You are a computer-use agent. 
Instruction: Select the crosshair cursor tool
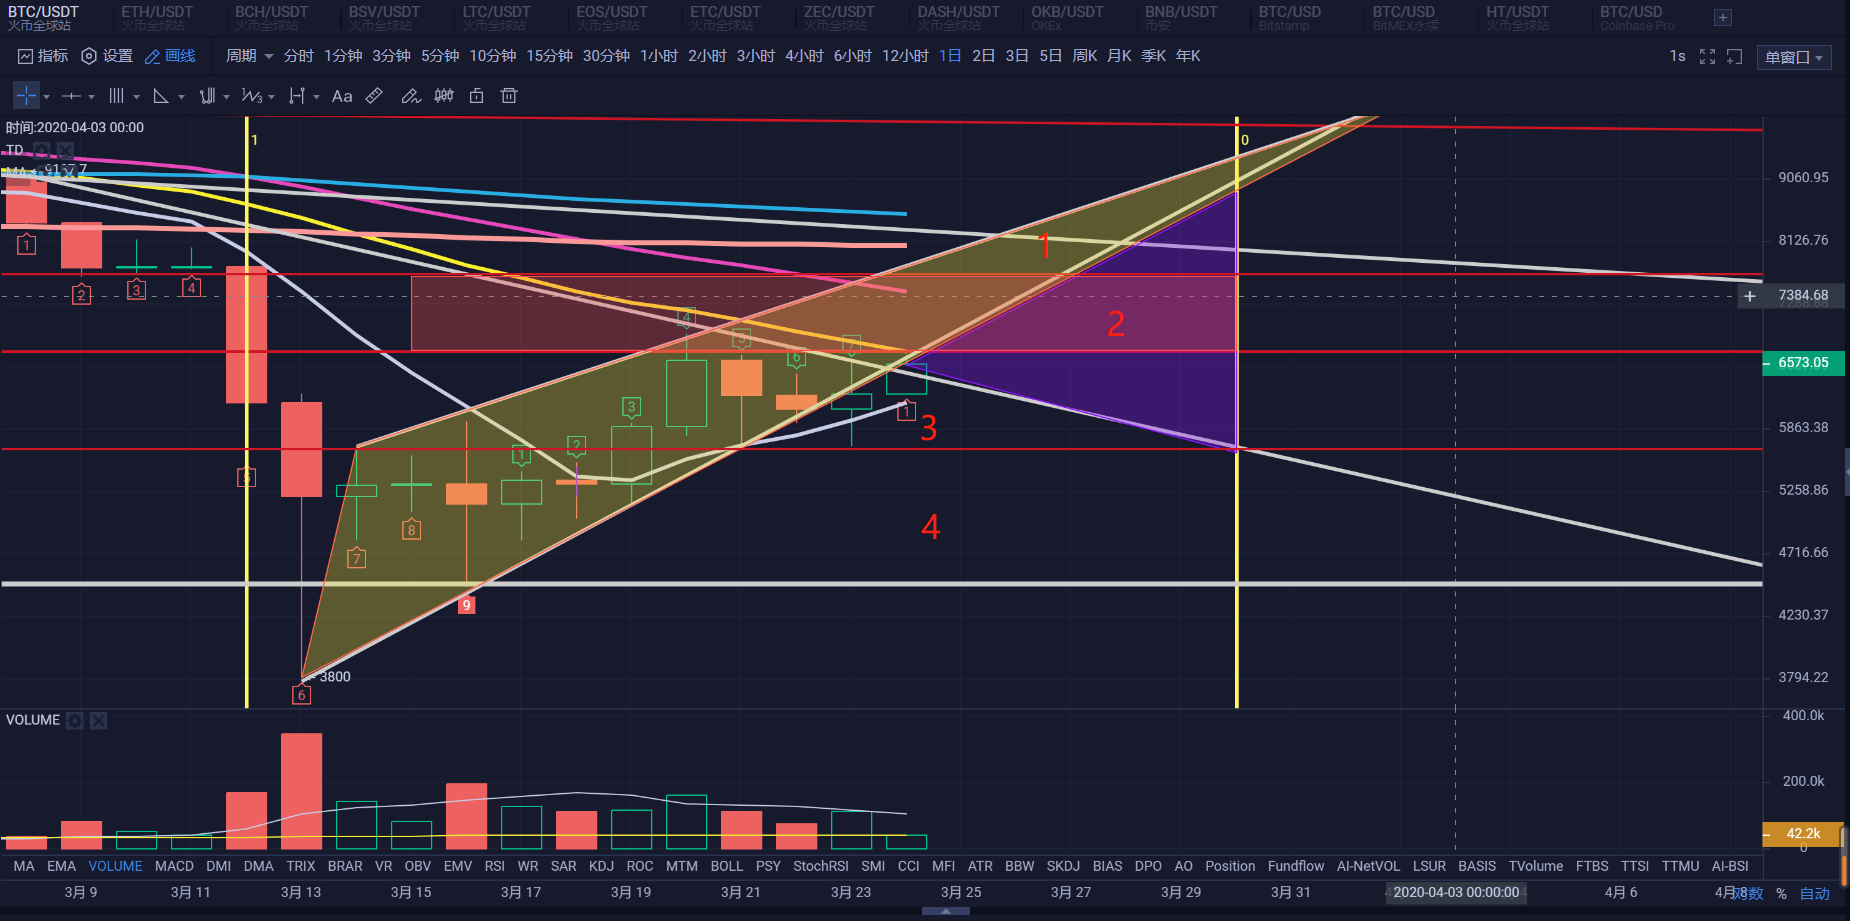(26, 96)
